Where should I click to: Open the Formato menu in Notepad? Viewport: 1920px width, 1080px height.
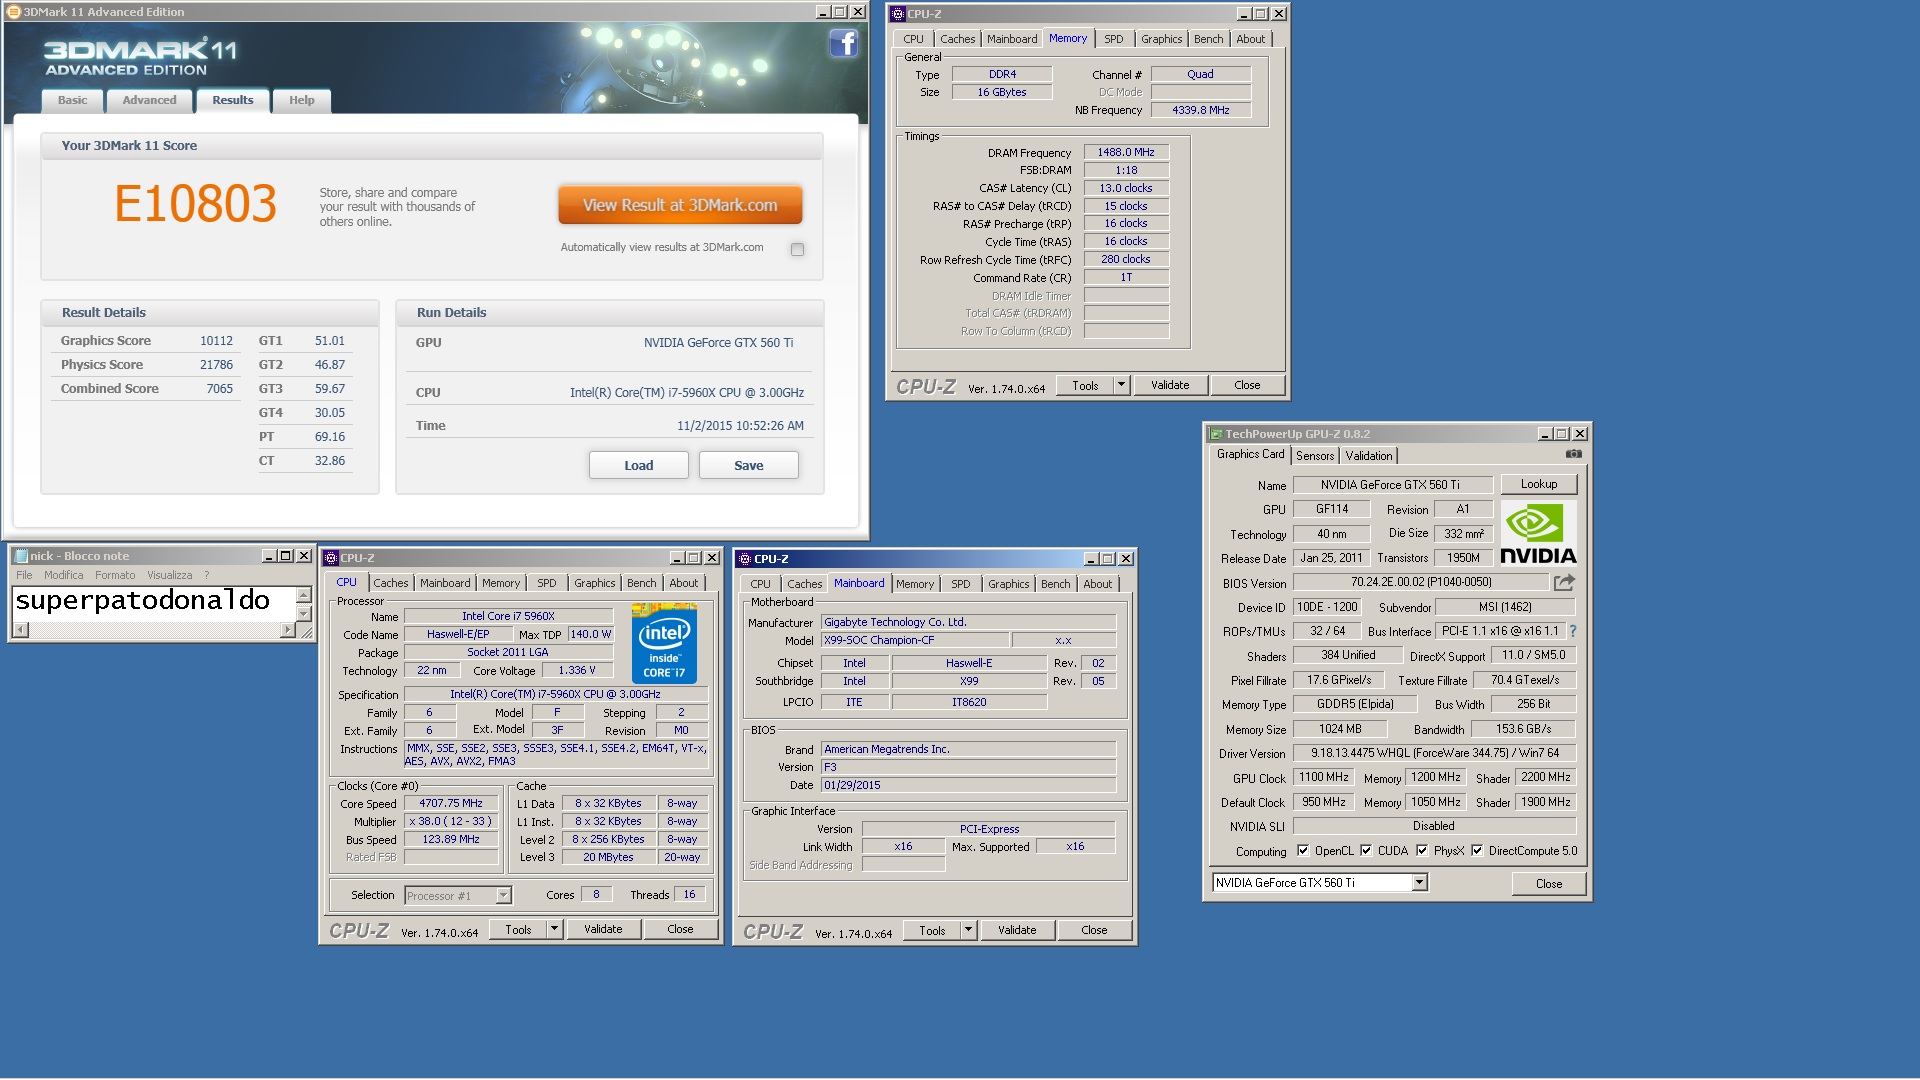[x=115, y=575]
